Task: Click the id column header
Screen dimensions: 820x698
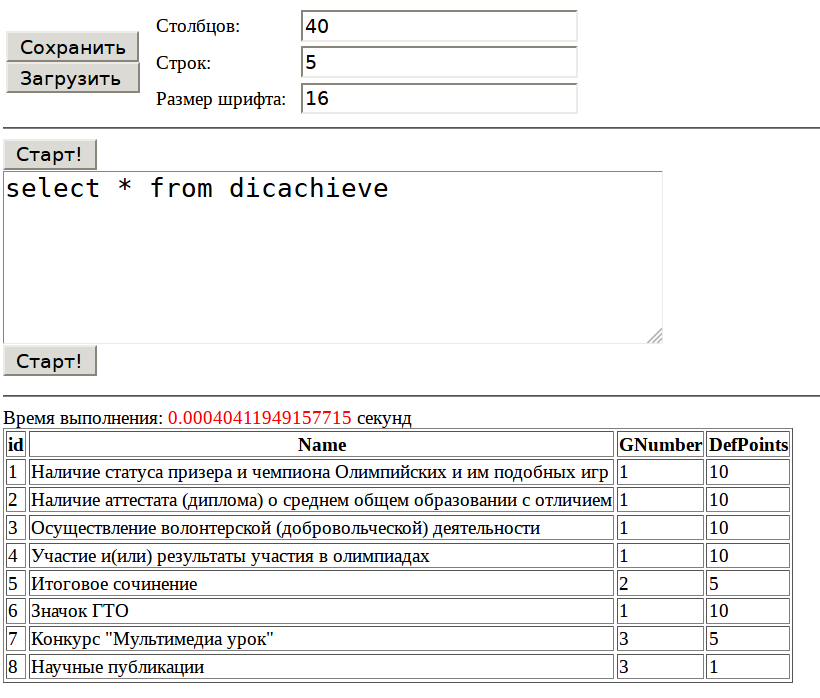Action: [x=16, y=444]
